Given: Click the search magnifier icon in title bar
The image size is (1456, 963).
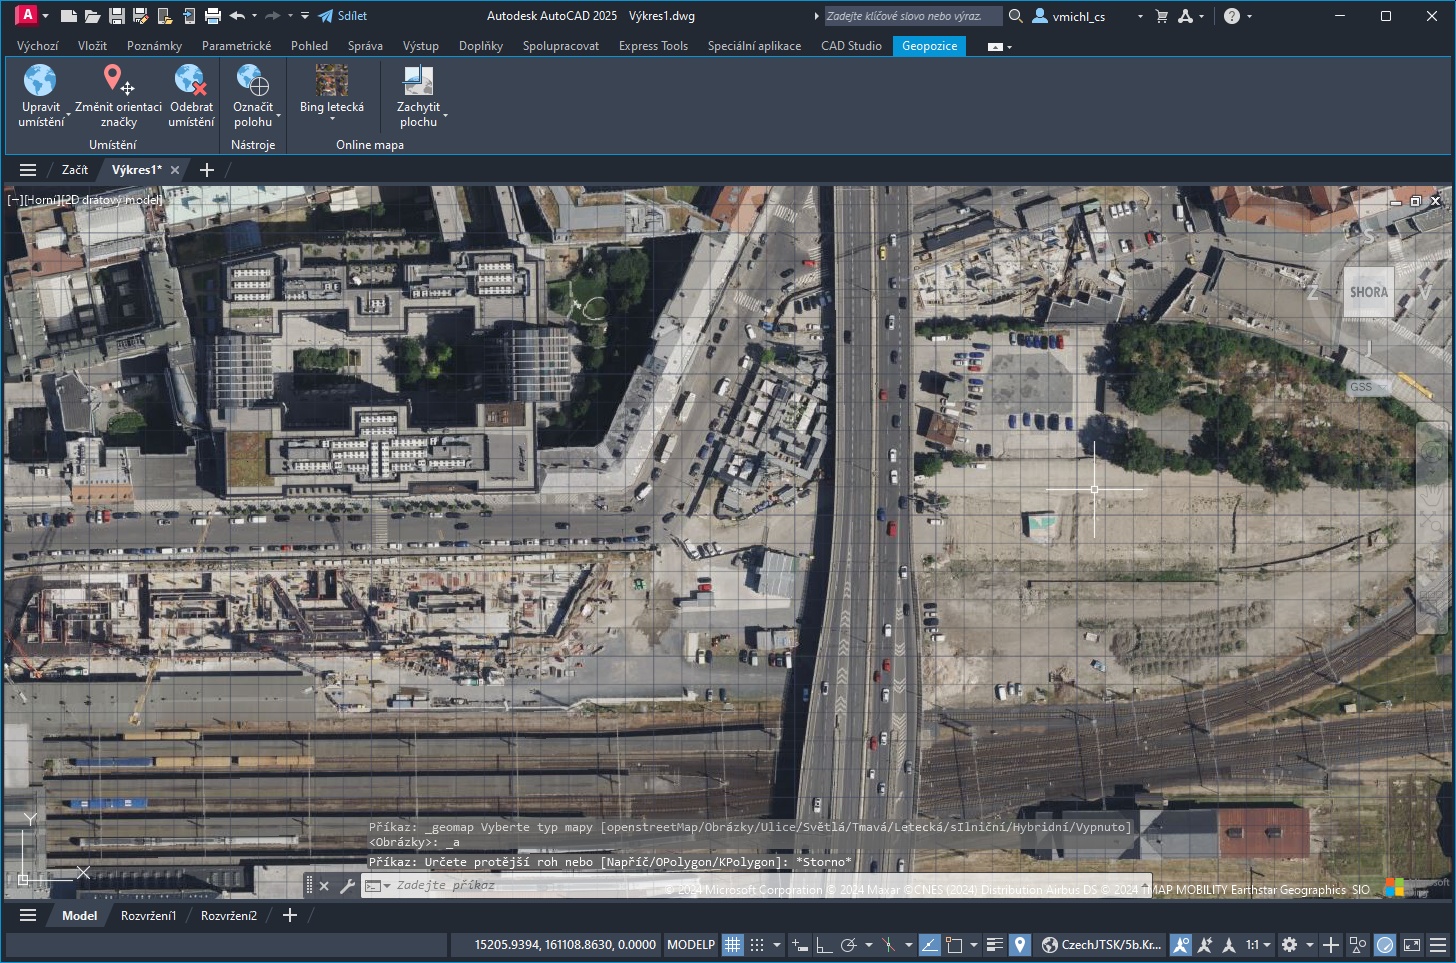Looking at the screenshot, I should click(1015, 16).
